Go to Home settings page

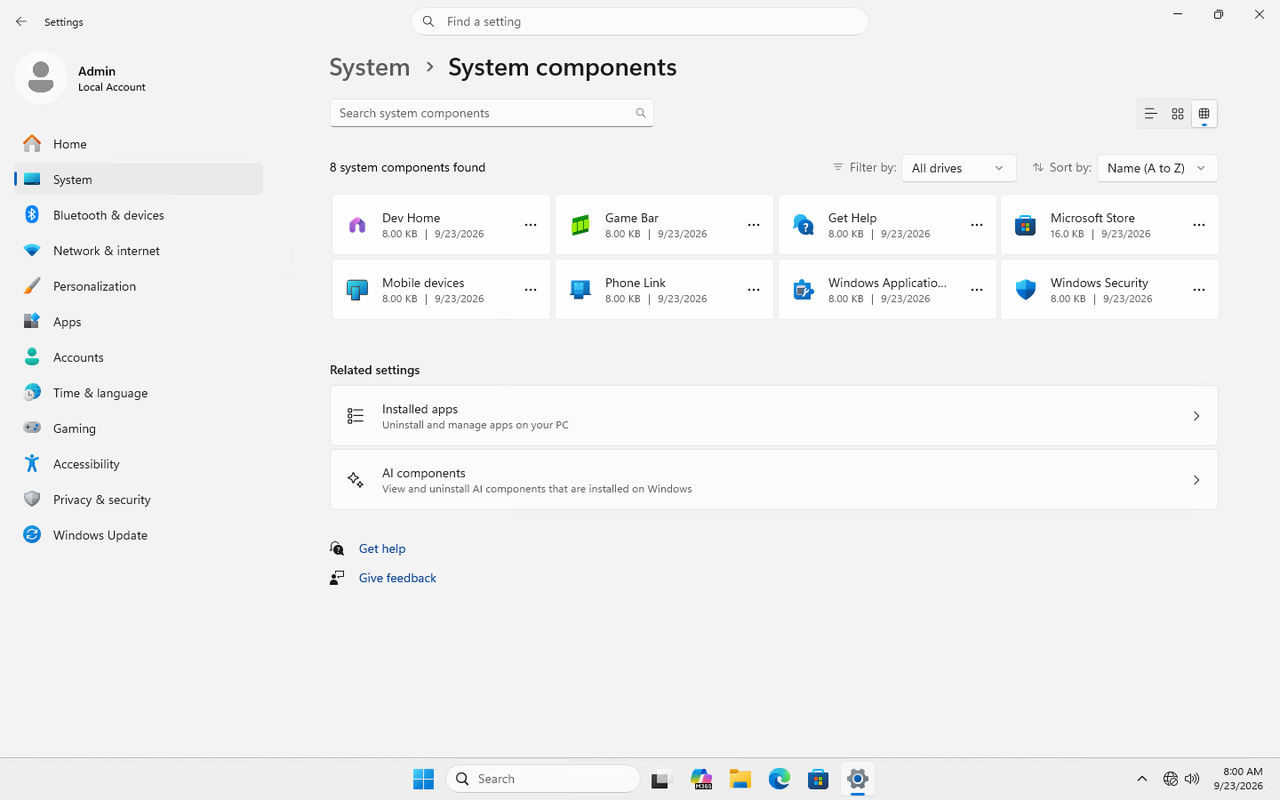139,144
